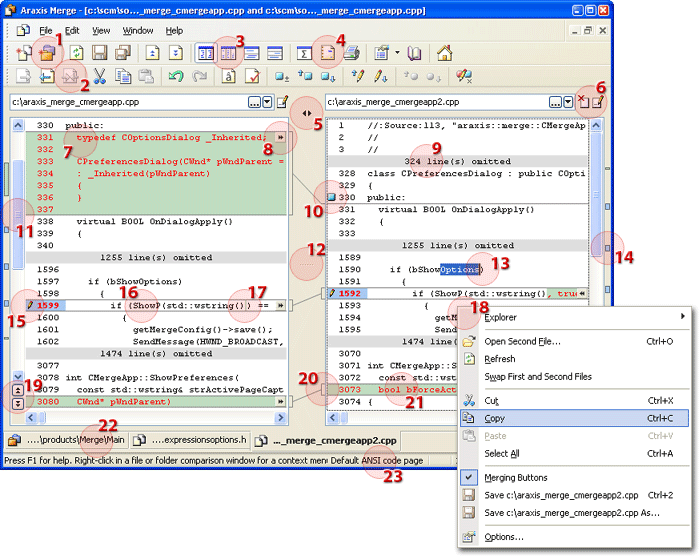Screen dimensions: 700x557
Task: Expand the options button dropdown arrow
Action: [x=397, y=53]
